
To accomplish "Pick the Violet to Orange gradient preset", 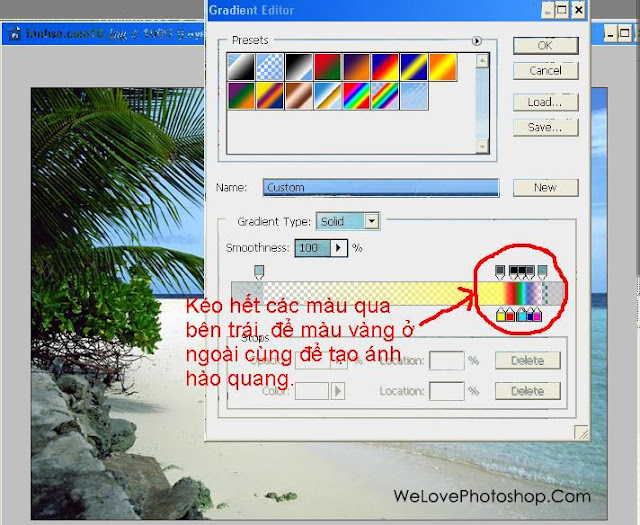I will [x=356, y=67].
